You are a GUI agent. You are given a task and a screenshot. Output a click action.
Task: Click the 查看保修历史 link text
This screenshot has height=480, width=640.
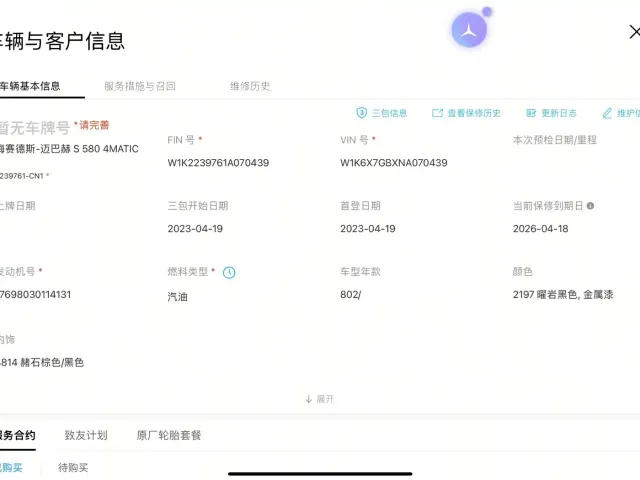tap(474, 113)
